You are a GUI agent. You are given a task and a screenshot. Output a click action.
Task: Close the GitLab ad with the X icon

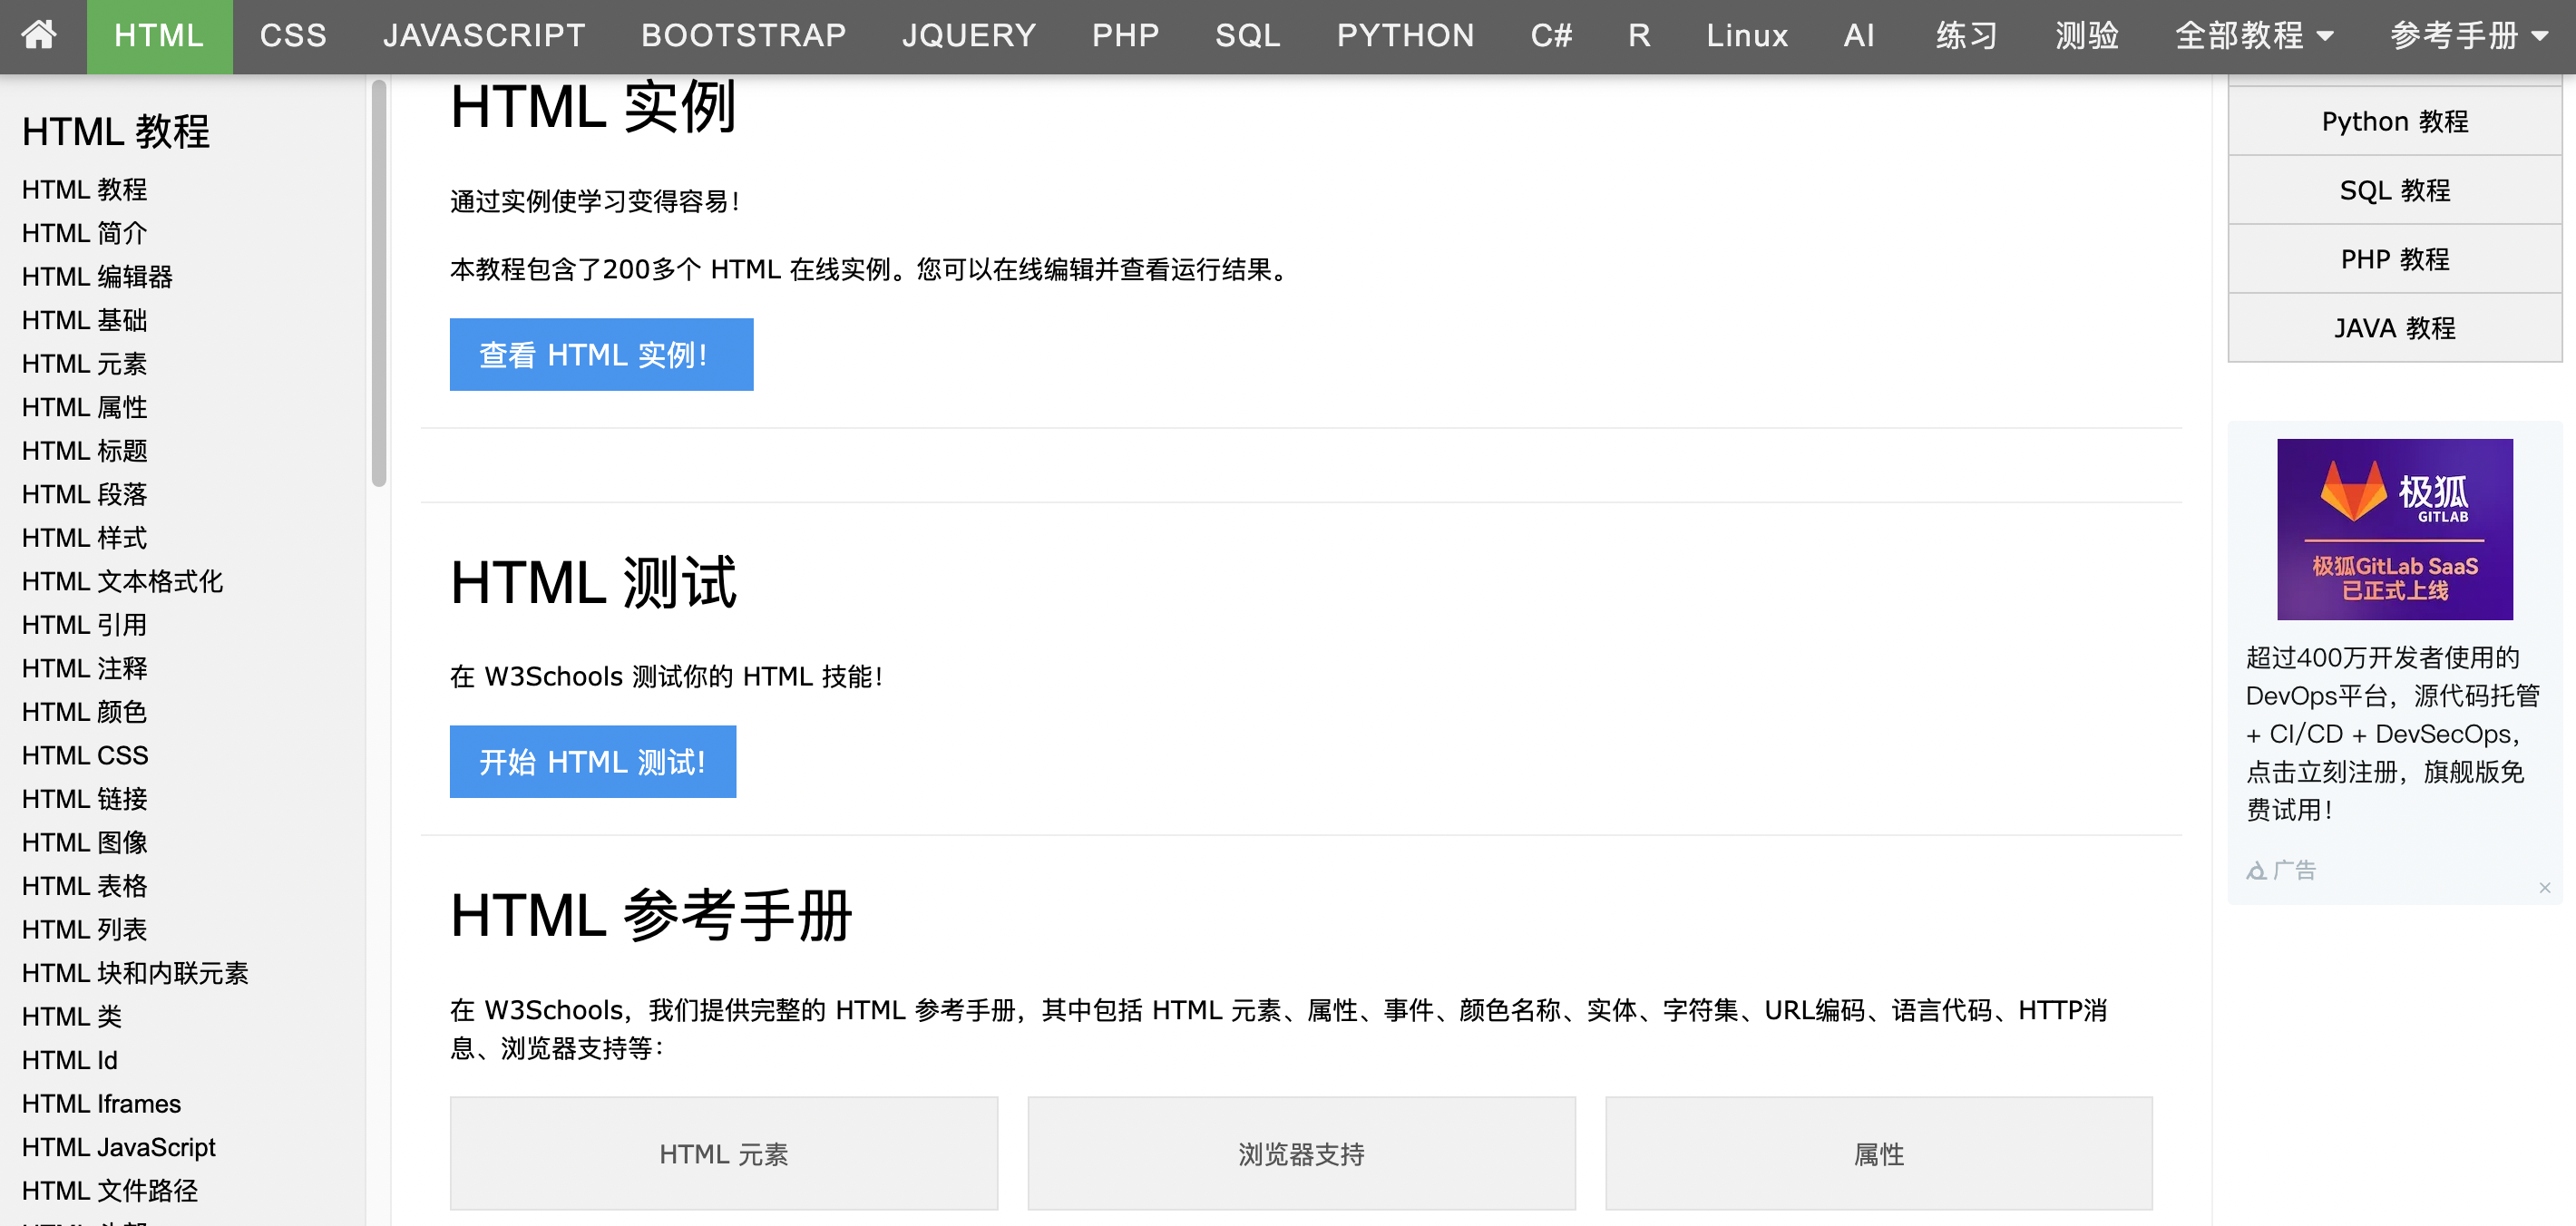2545,887
